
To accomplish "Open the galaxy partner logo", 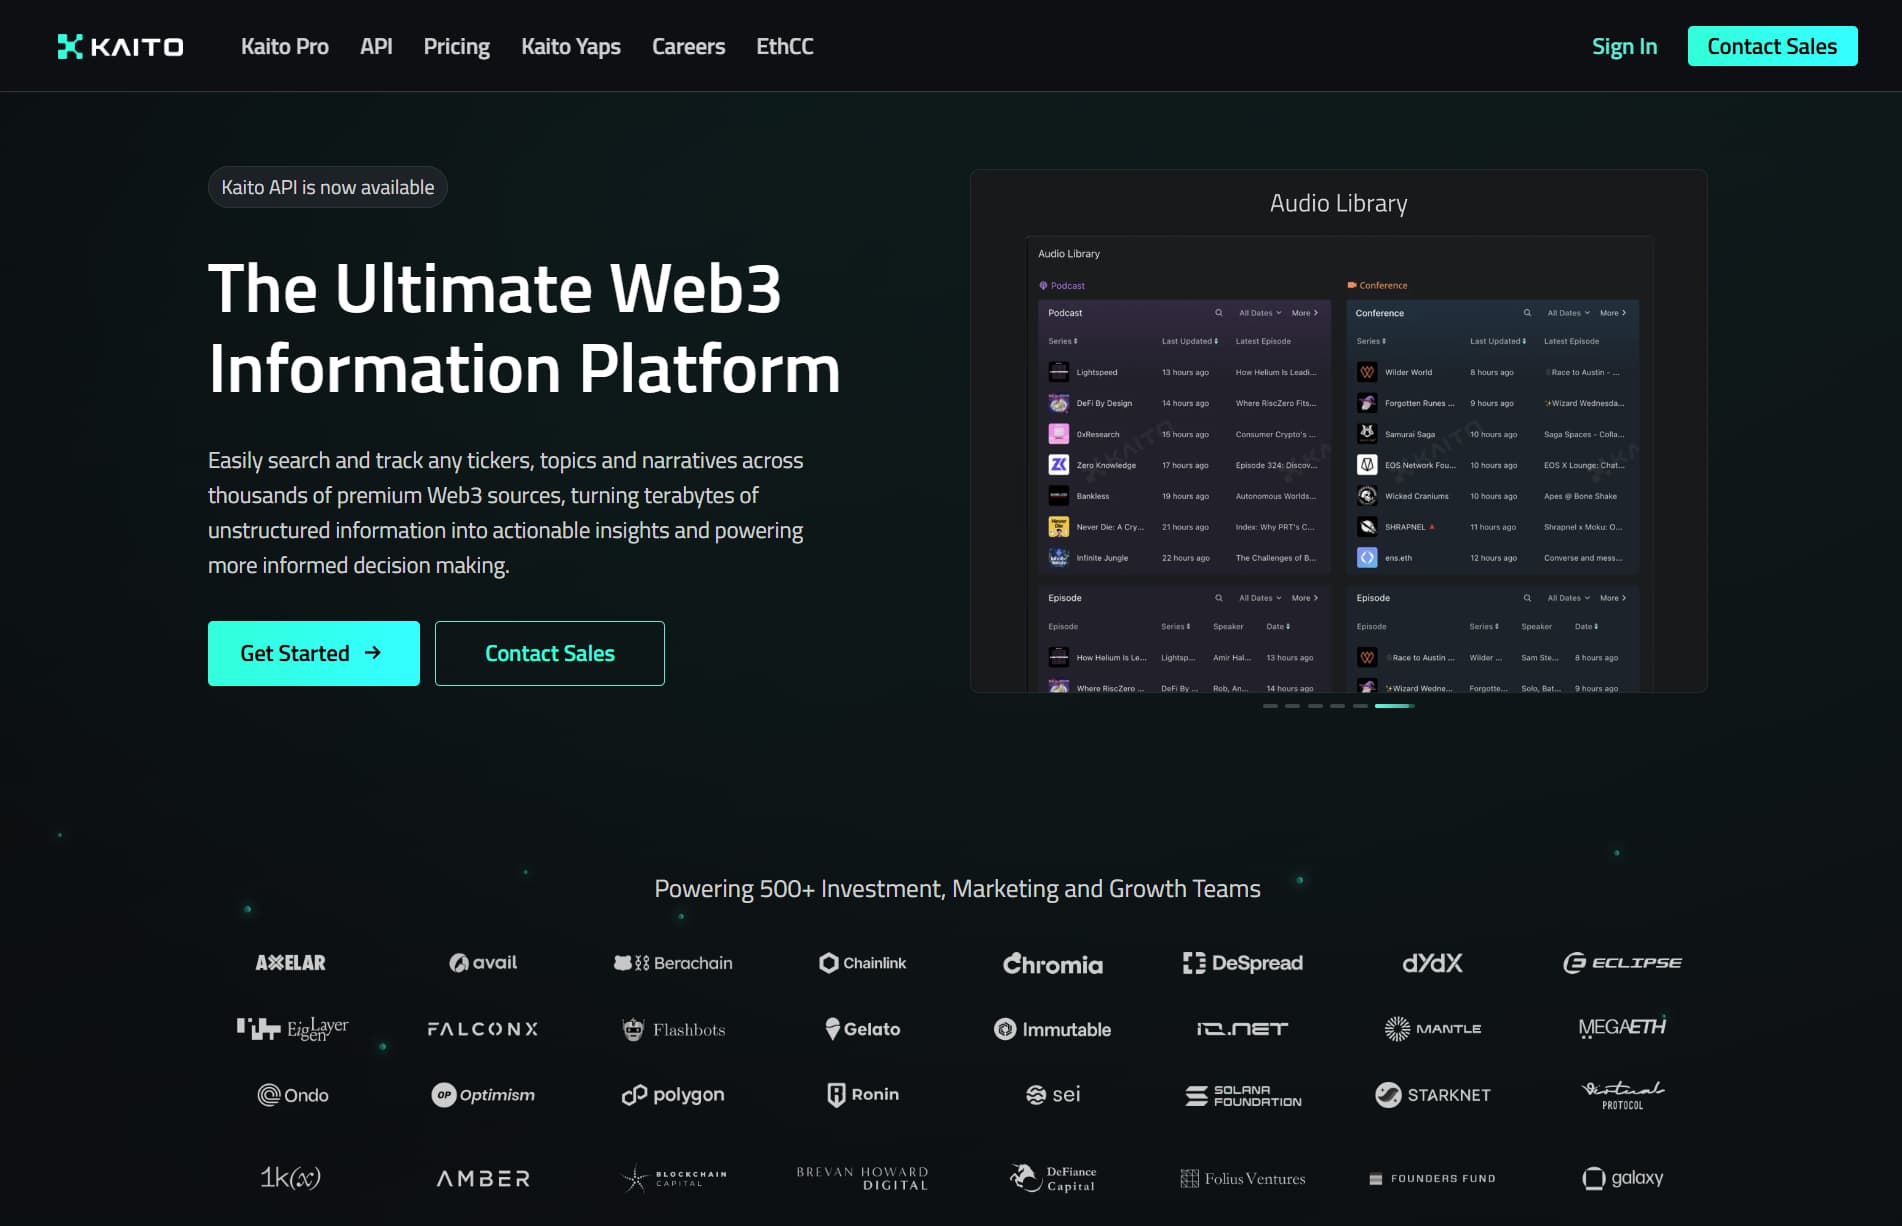I will (1622, 1178).
